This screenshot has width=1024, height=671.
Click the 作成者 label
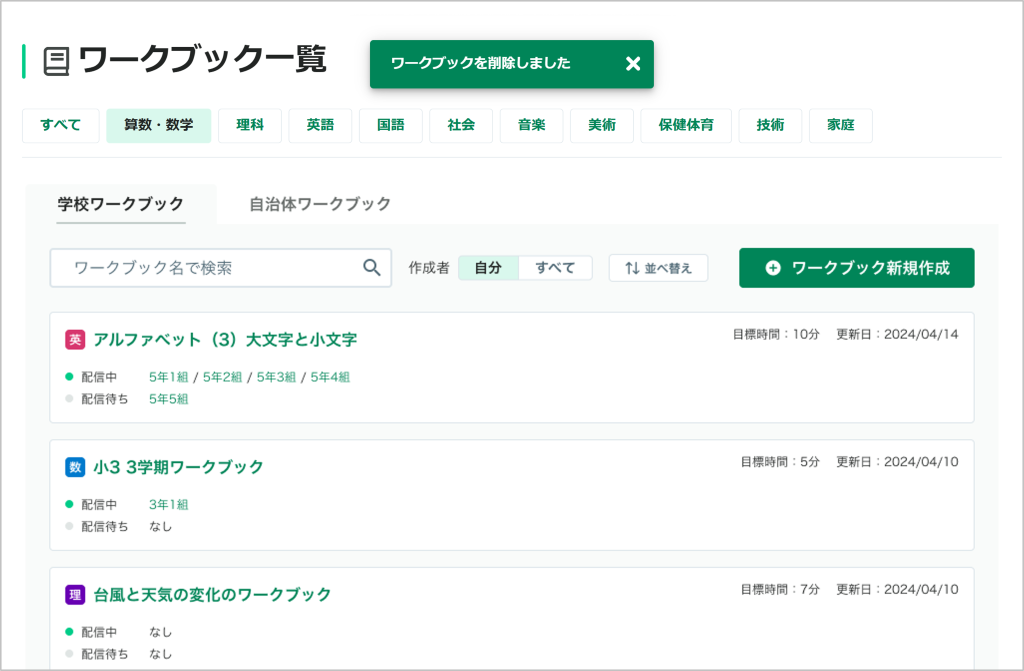pos(429,268)
